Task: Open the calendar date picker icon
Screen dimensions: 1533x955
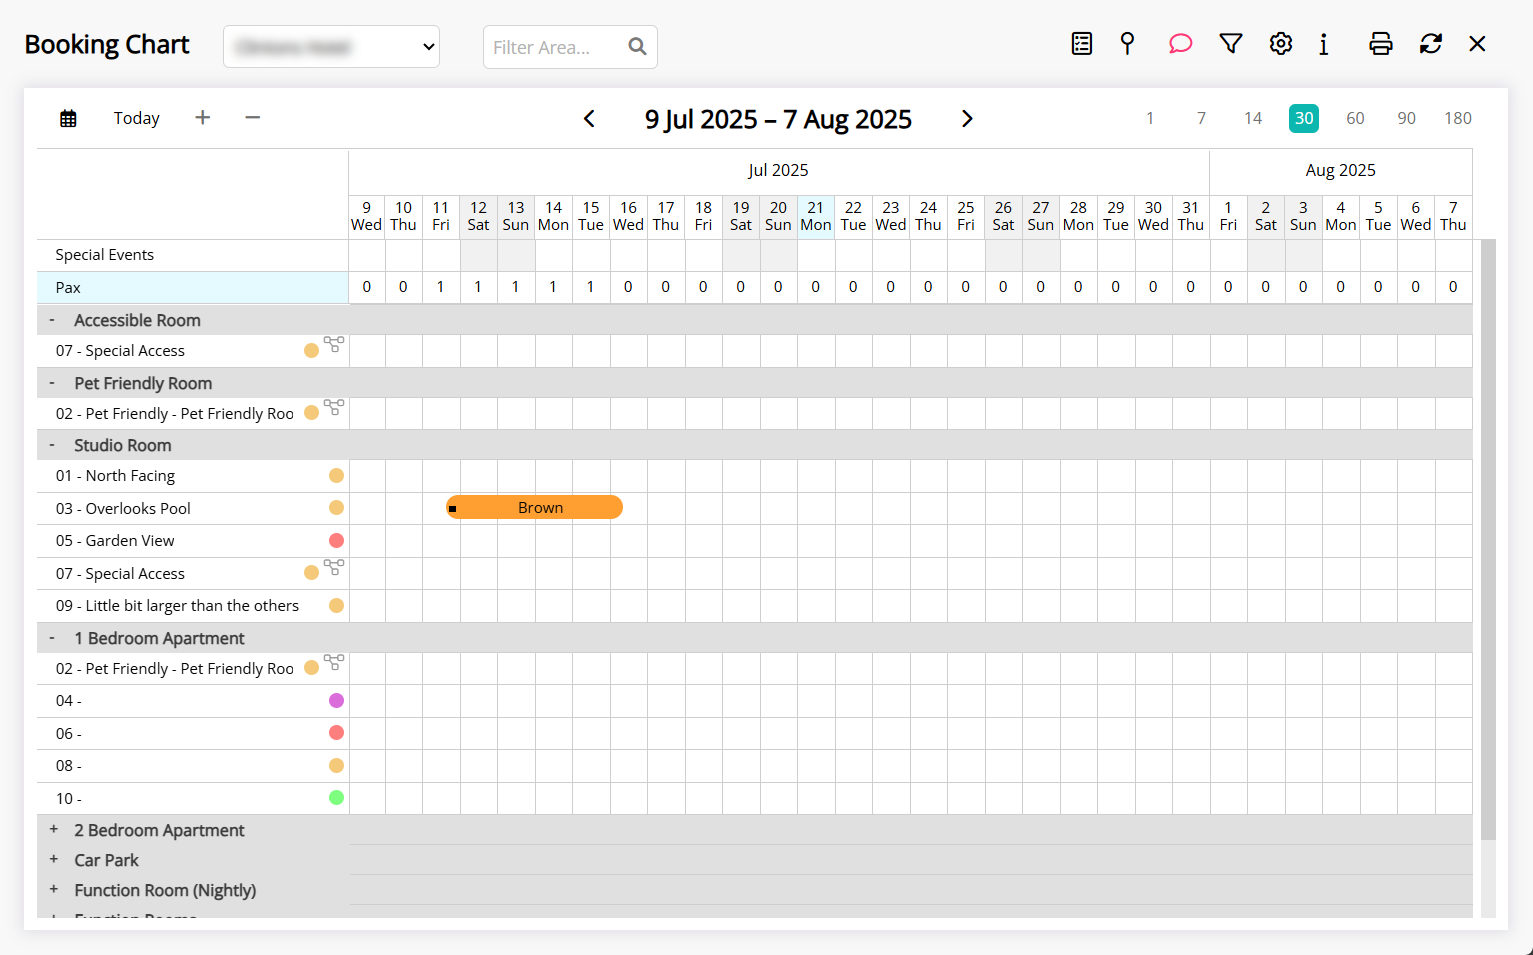Action: [68, 118]
